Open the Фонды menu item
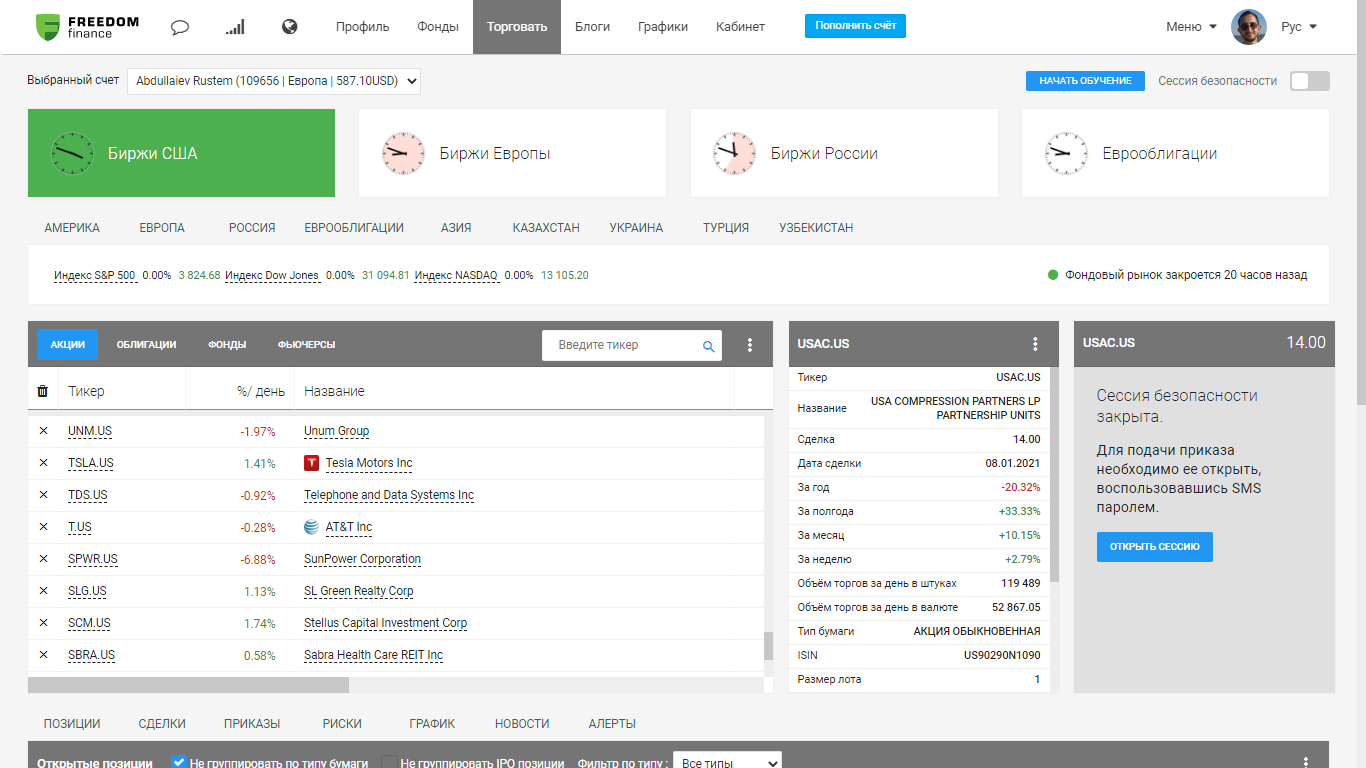Image resolution: width=1366 pixels, height=768 pixels. 438,27
